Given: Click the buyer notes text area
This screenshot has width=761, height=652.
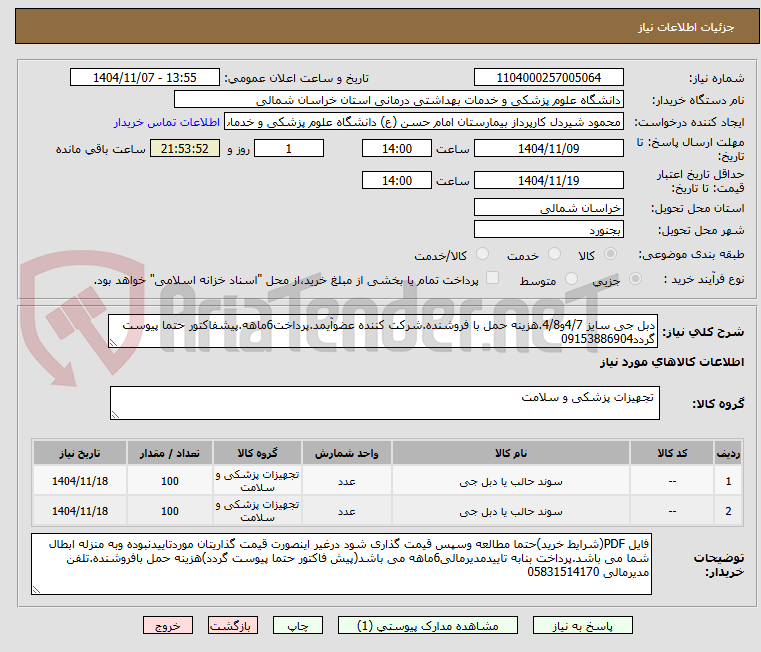Looking at the screenshot, I should (x=341, y=564).
